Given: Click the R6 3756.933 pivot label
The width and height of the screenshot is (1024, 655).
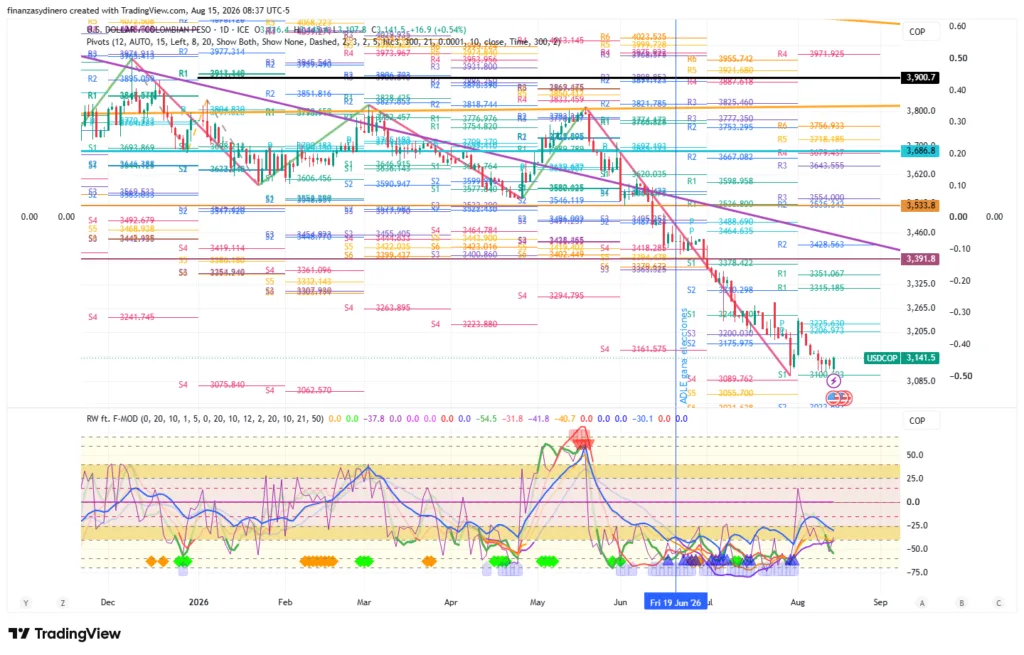Looking at the screenshot, I should pos(812,125).
